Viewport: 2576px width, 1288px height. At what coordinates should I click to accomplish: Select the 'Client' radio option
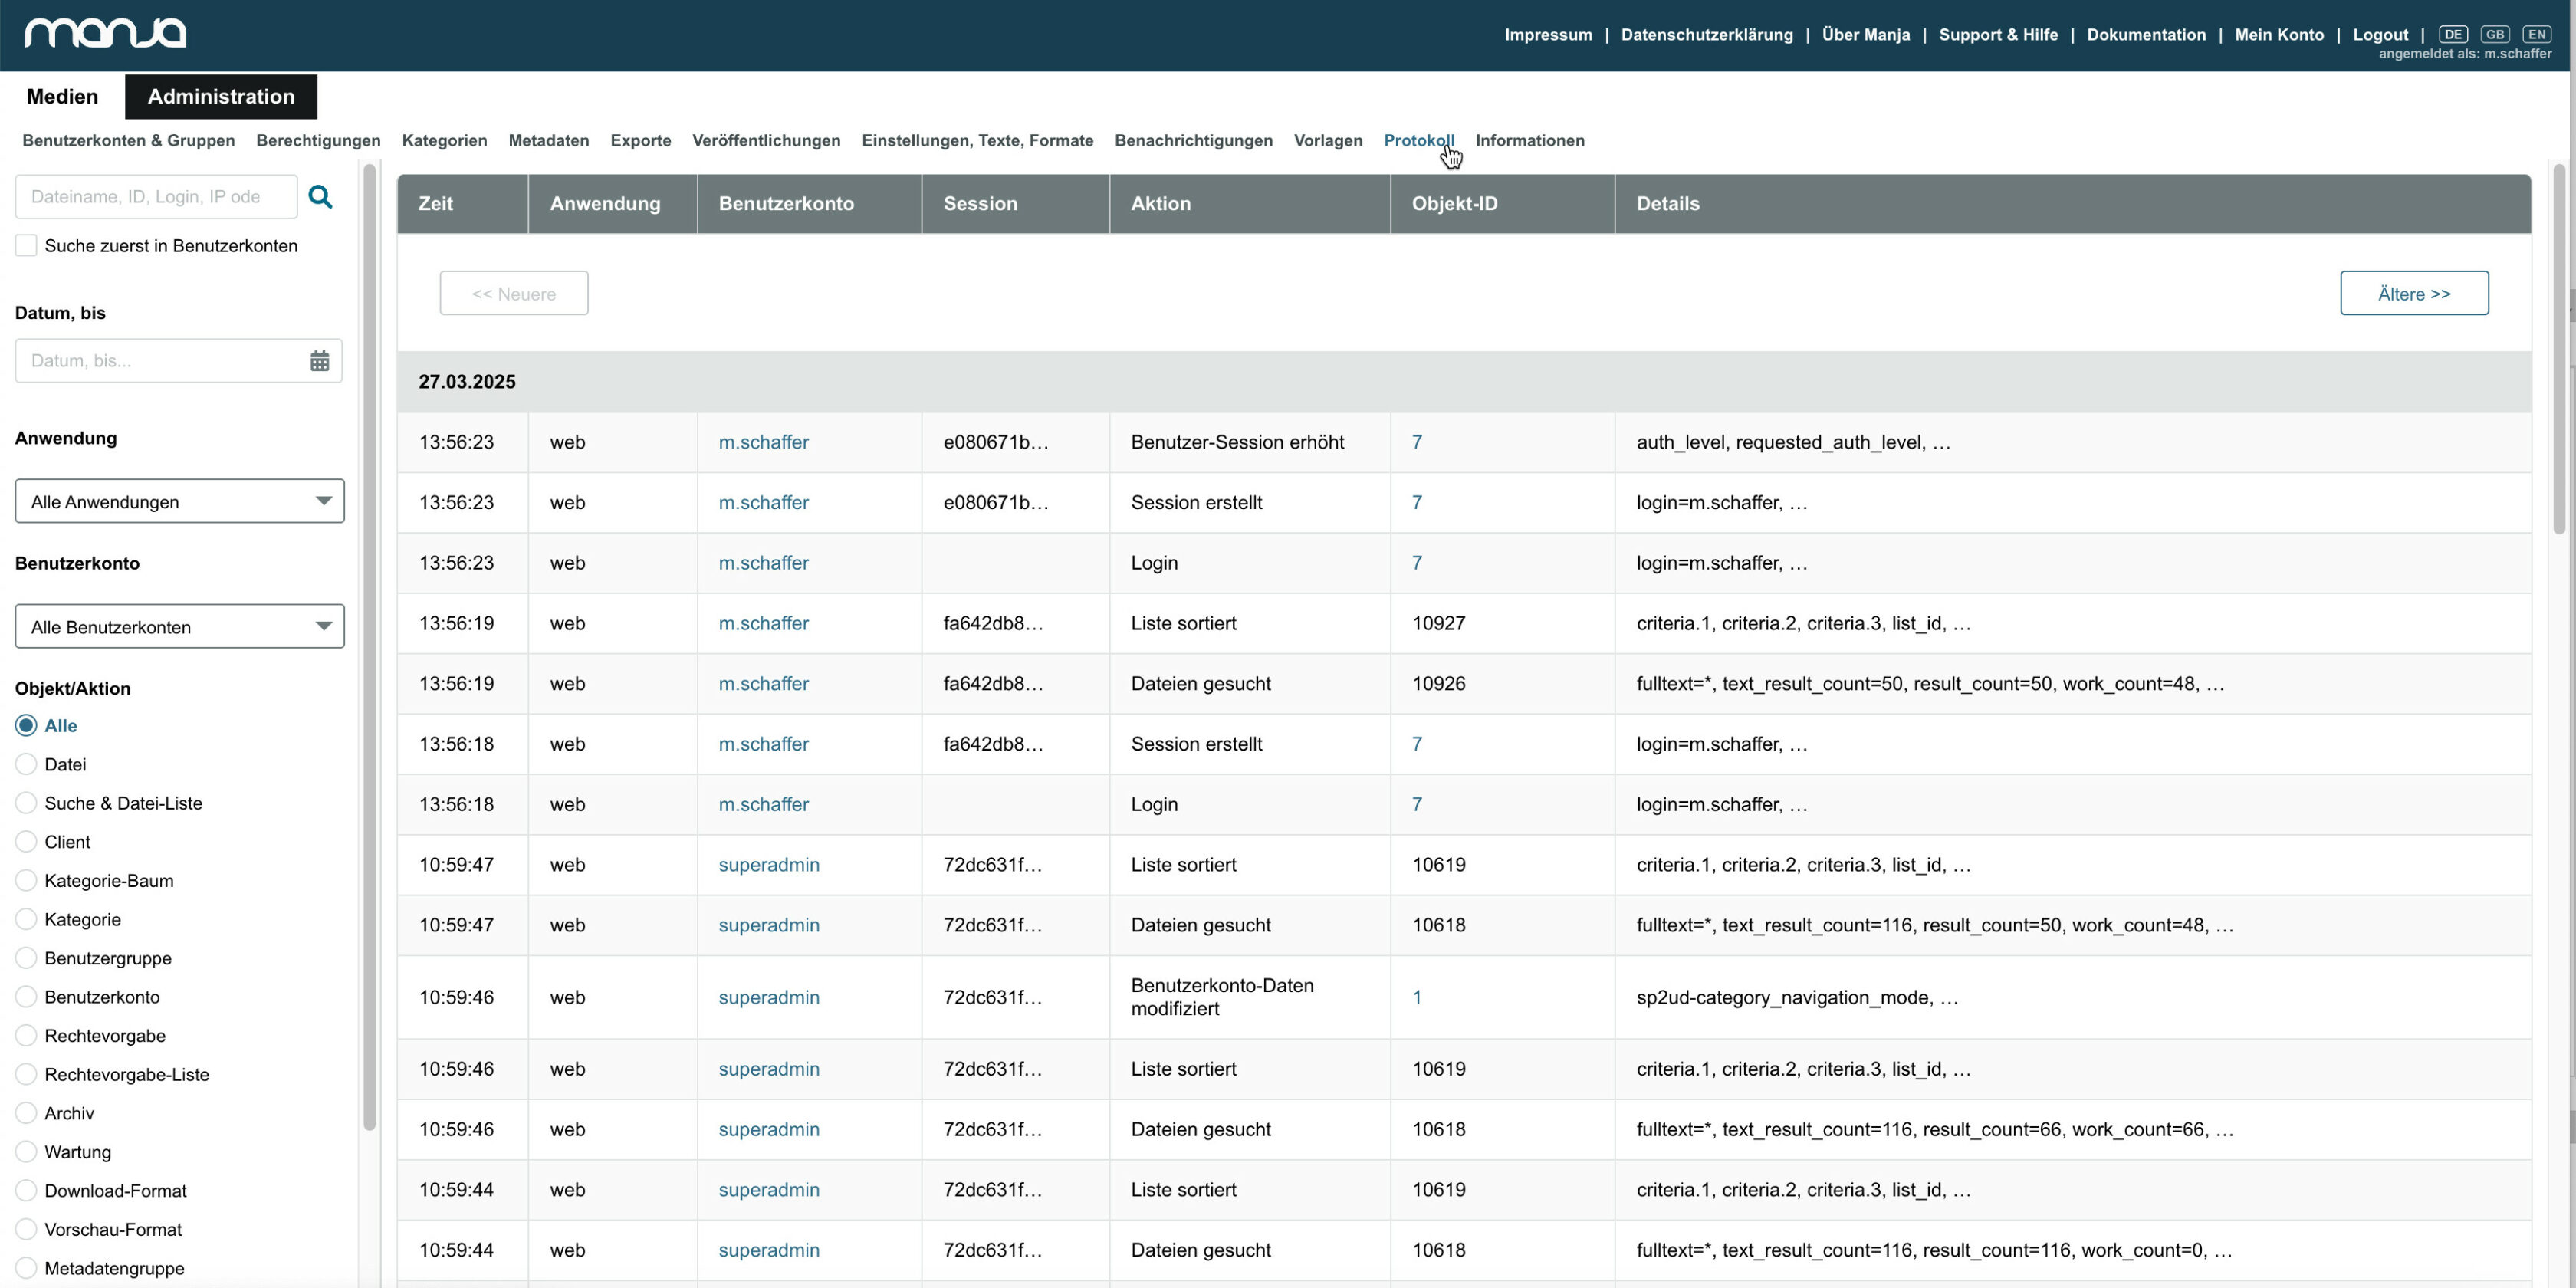tap(26, 842)
